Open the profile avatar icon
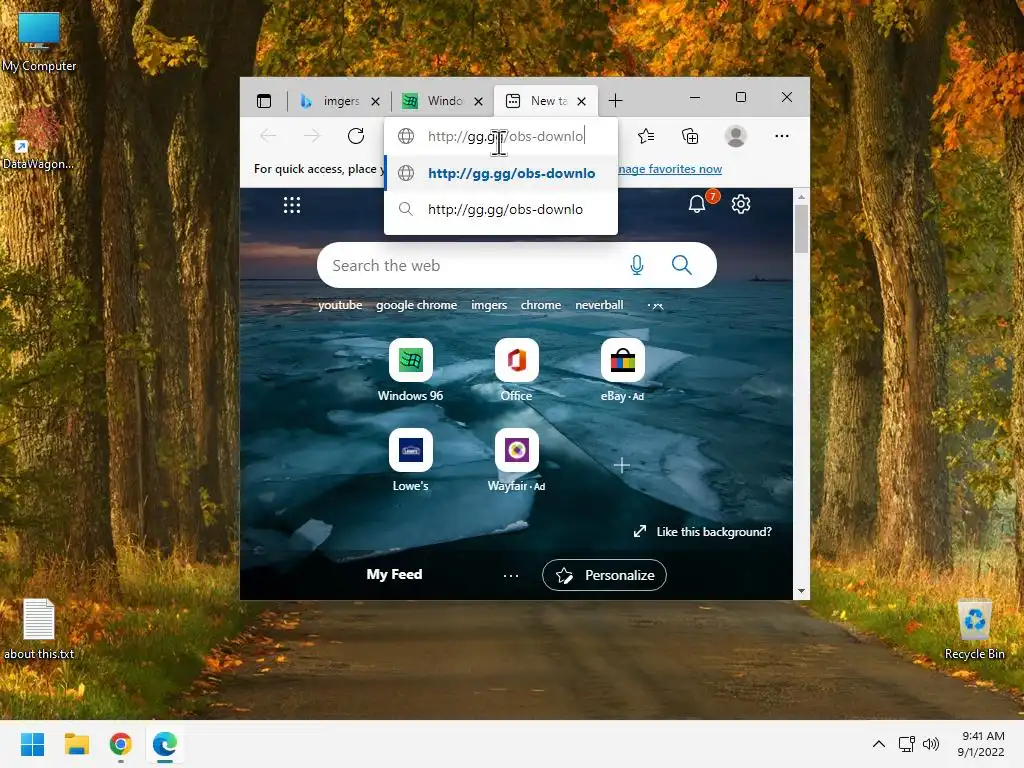The width and height of the screenshot is (1024, 768). point(736,136)
